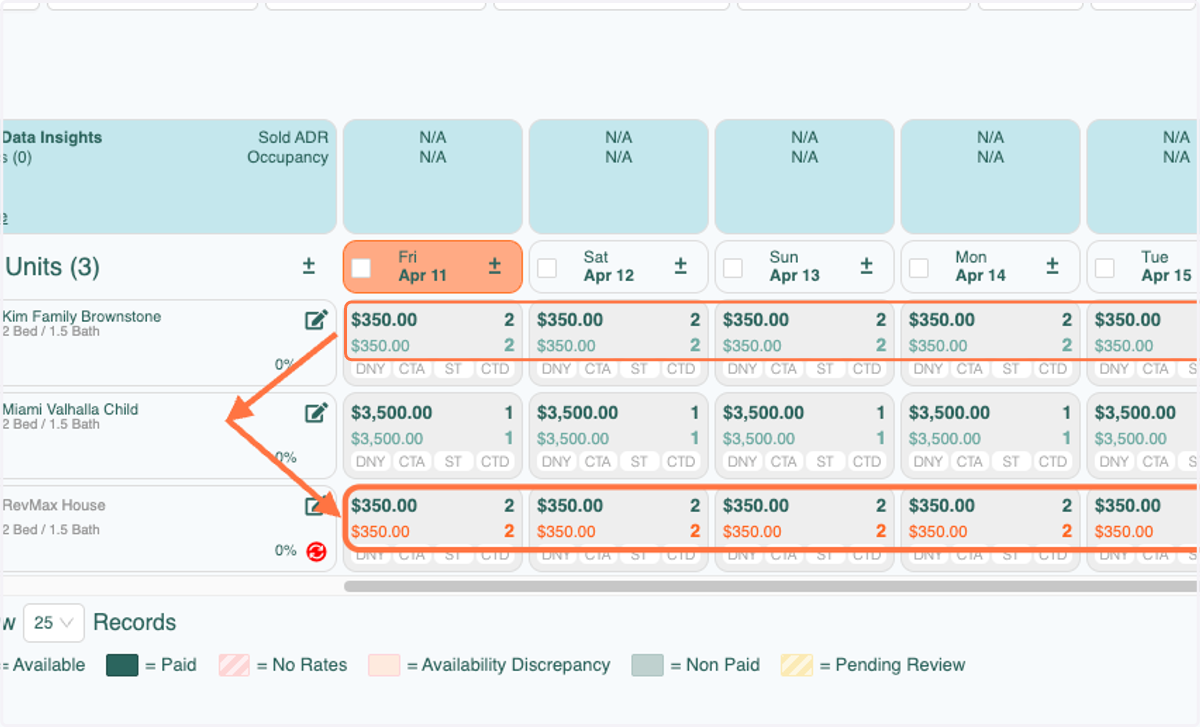The height and width of the screenshot is (727, 1200).
Task: Click the horizontal scrollbar under the grid
Action: [770, 586]
